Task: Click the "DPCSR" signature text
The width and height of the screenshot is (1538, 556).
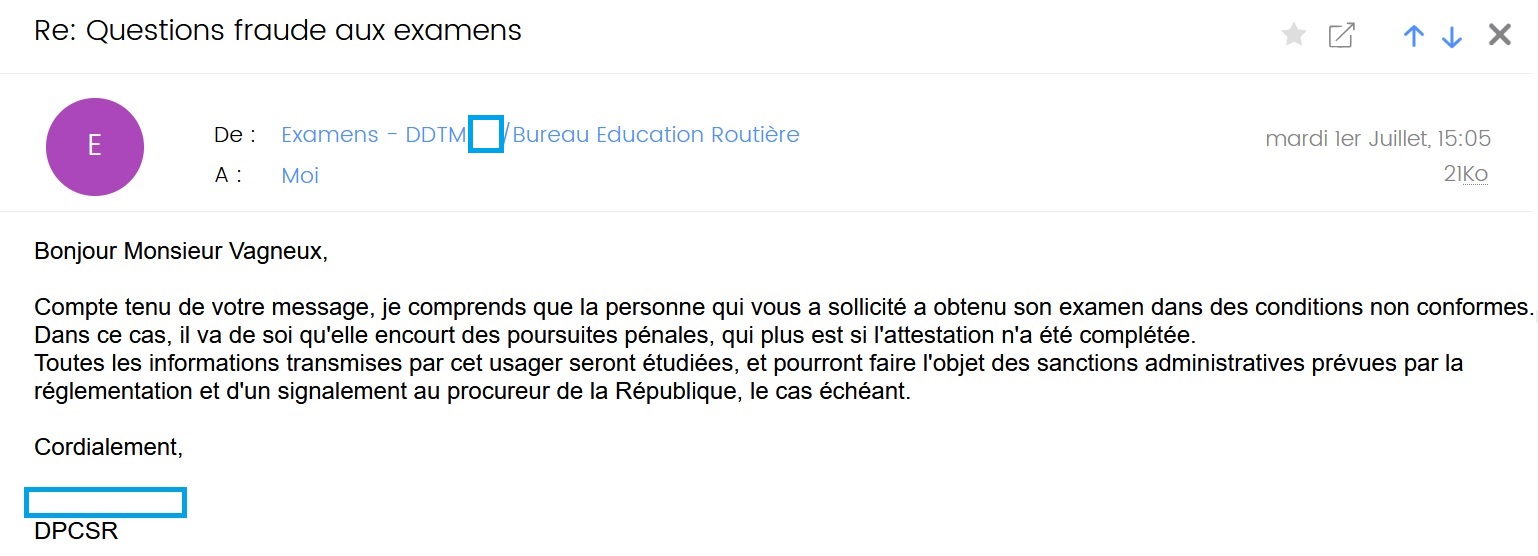Action: pos(76,531)
